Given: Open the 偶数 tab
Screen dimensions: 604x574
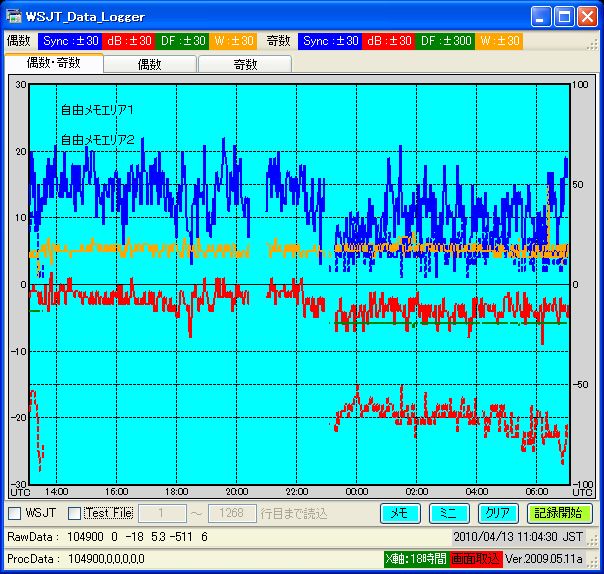Looking at the screenshot, I should point(150,64).
